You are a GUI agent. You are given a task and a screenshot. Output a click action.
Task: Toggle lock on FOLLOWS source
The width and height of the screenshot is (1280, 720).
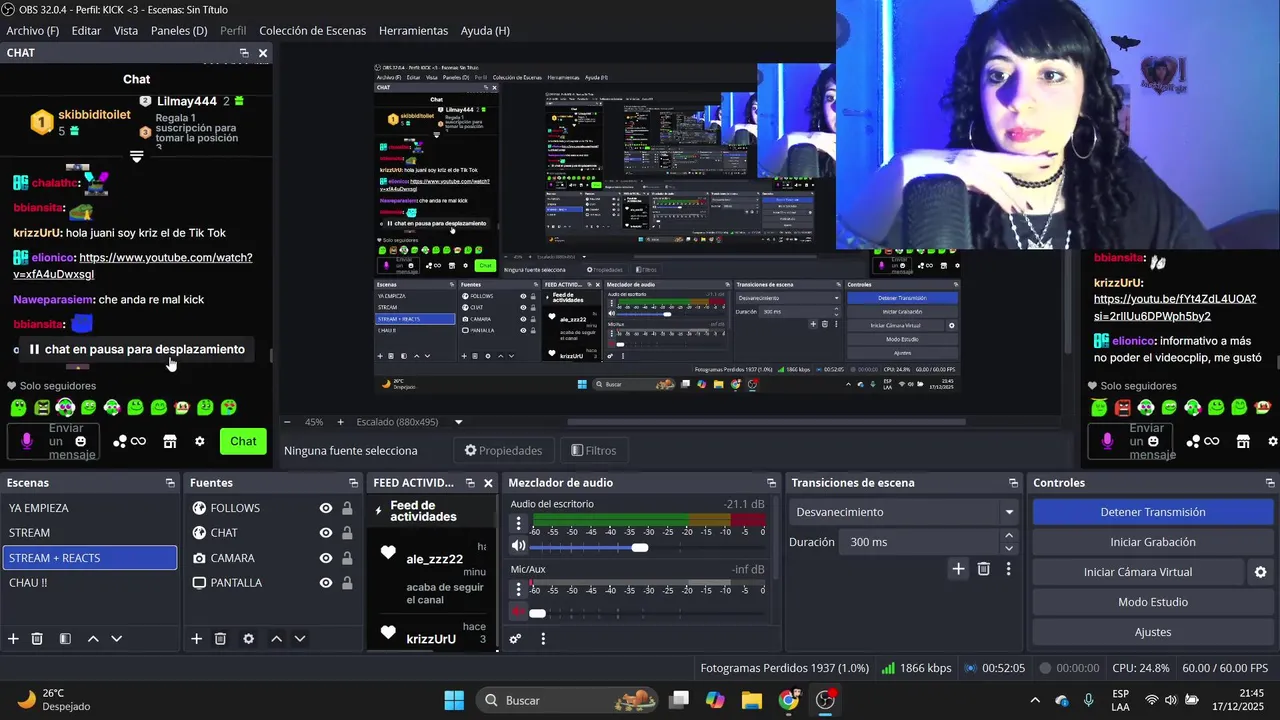click(x=347, y=508)
